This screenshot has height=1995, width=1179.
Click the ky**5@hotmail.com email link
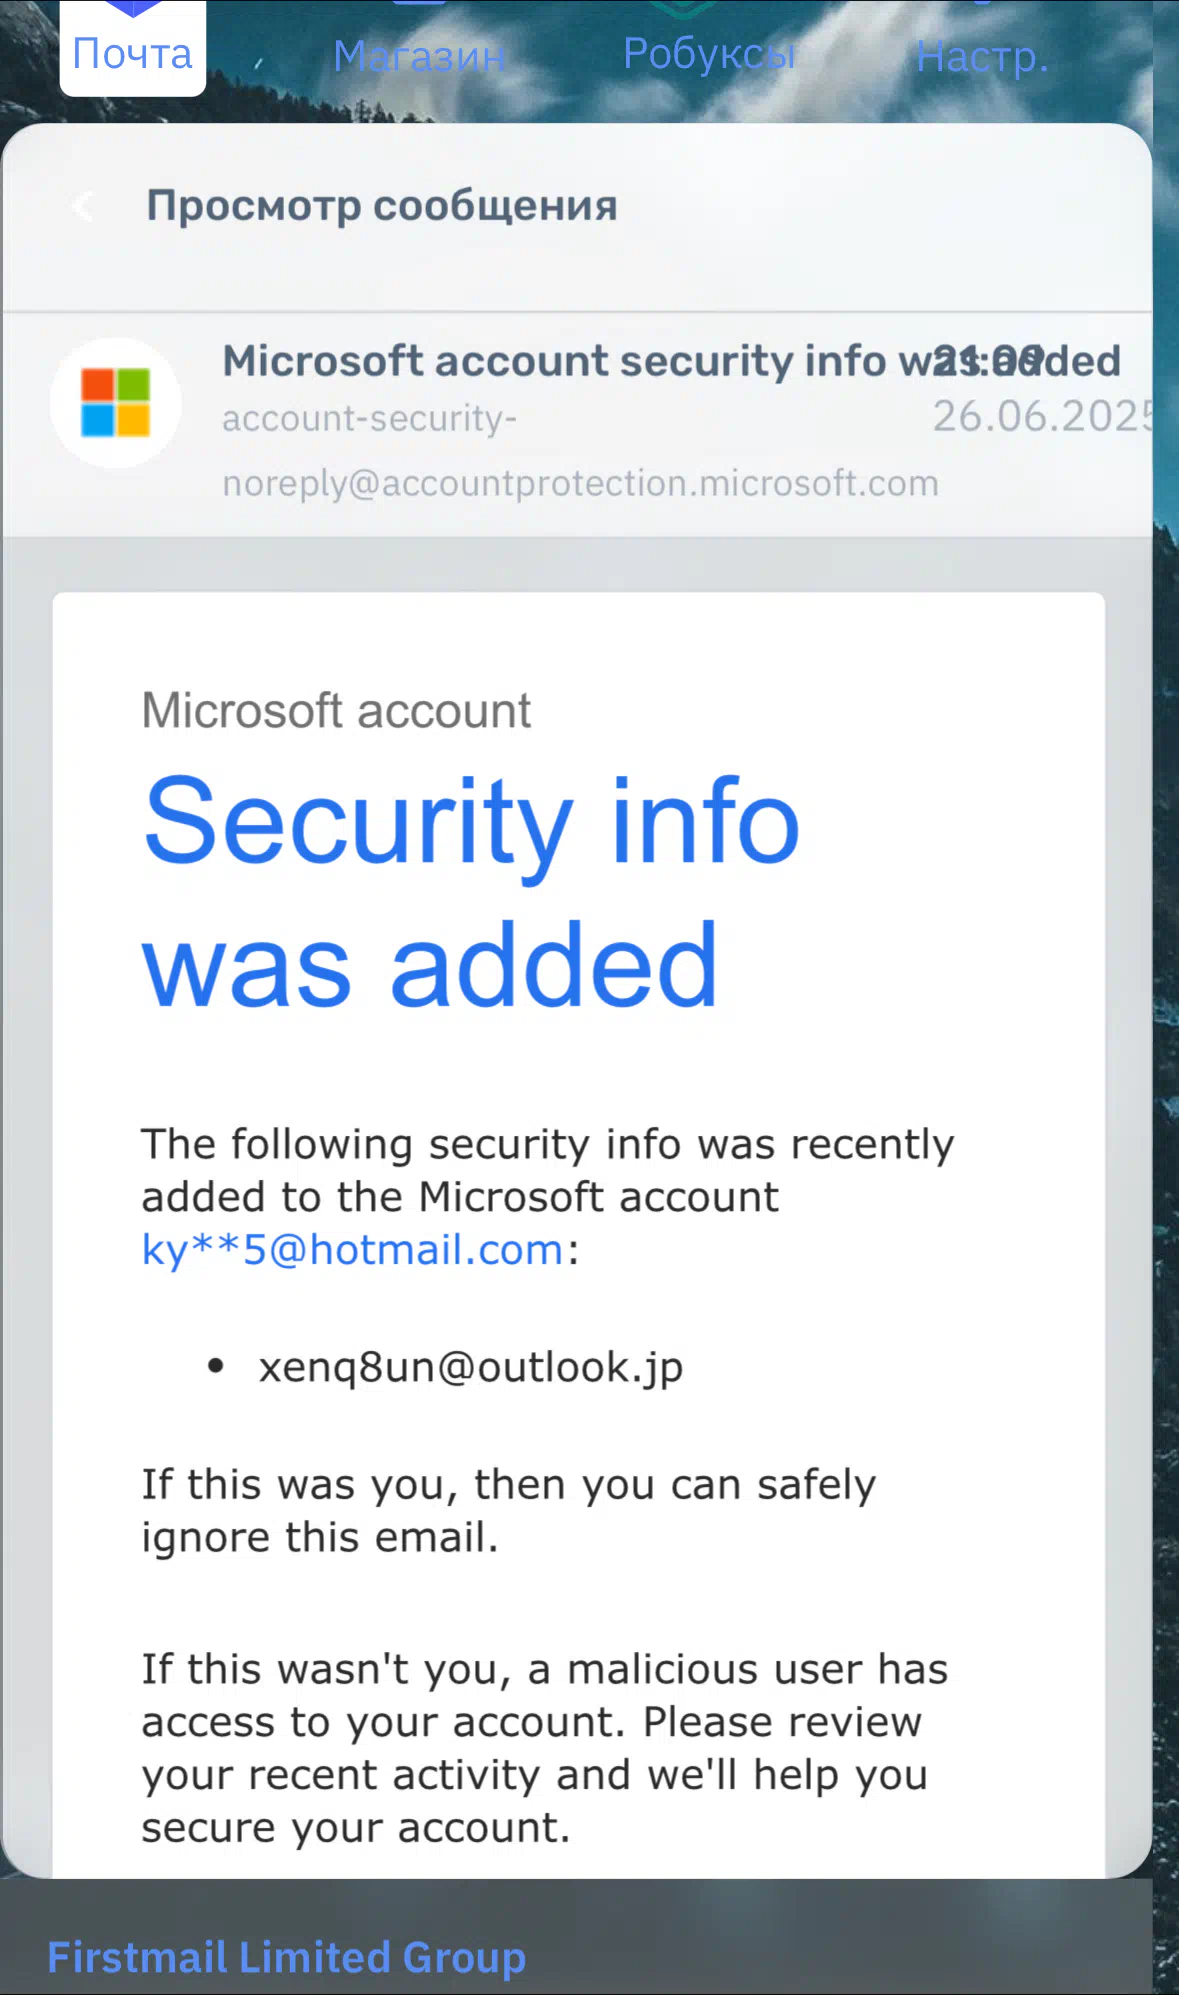pyautogui.click(x=353, y=1250)
